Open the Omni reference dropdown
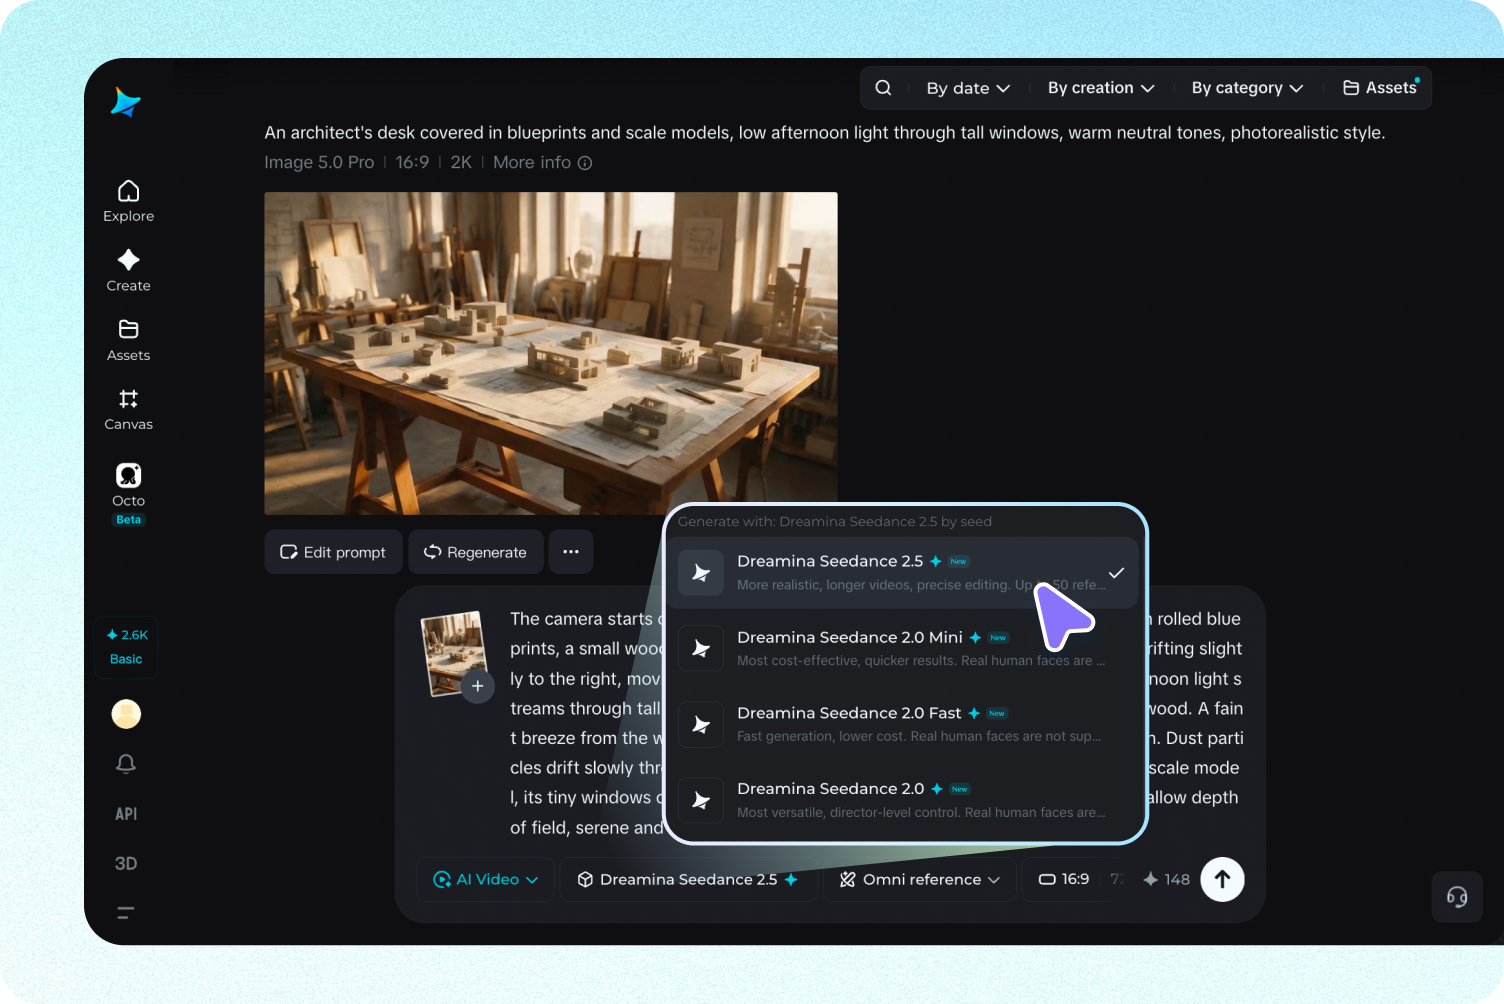 point(920,880)
